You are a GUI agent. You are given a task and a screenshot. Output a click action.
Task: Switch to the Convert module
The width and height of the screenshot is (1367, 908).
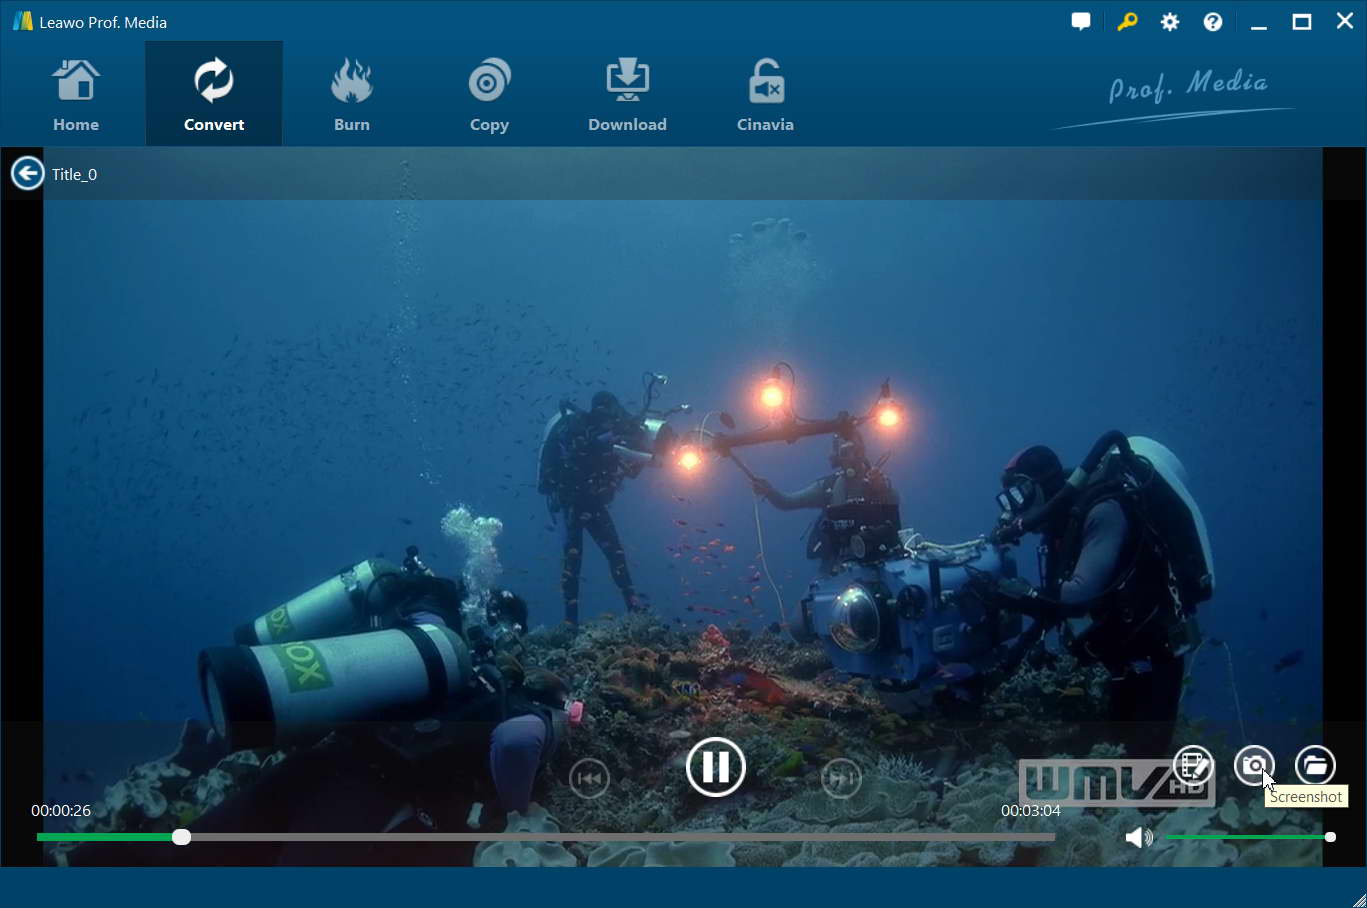(214, 95)
